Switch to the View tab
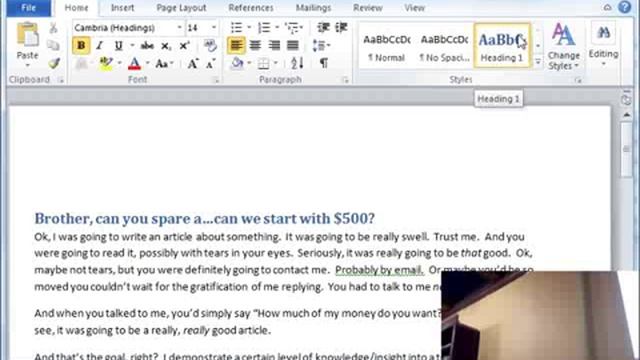This screenshot has width=640, height=360. coord(415,8)
